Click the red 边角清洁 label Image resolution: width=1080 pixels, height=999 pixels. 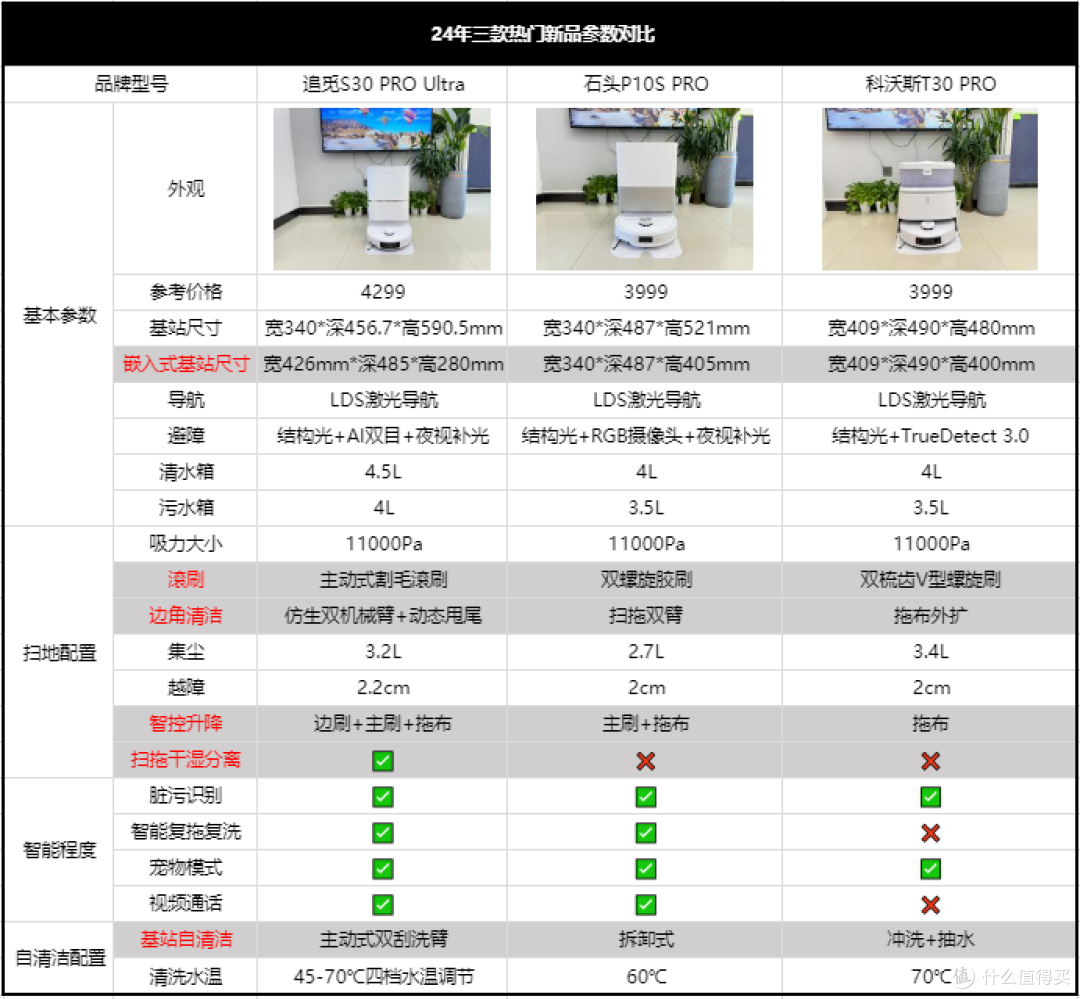(186, 615)
